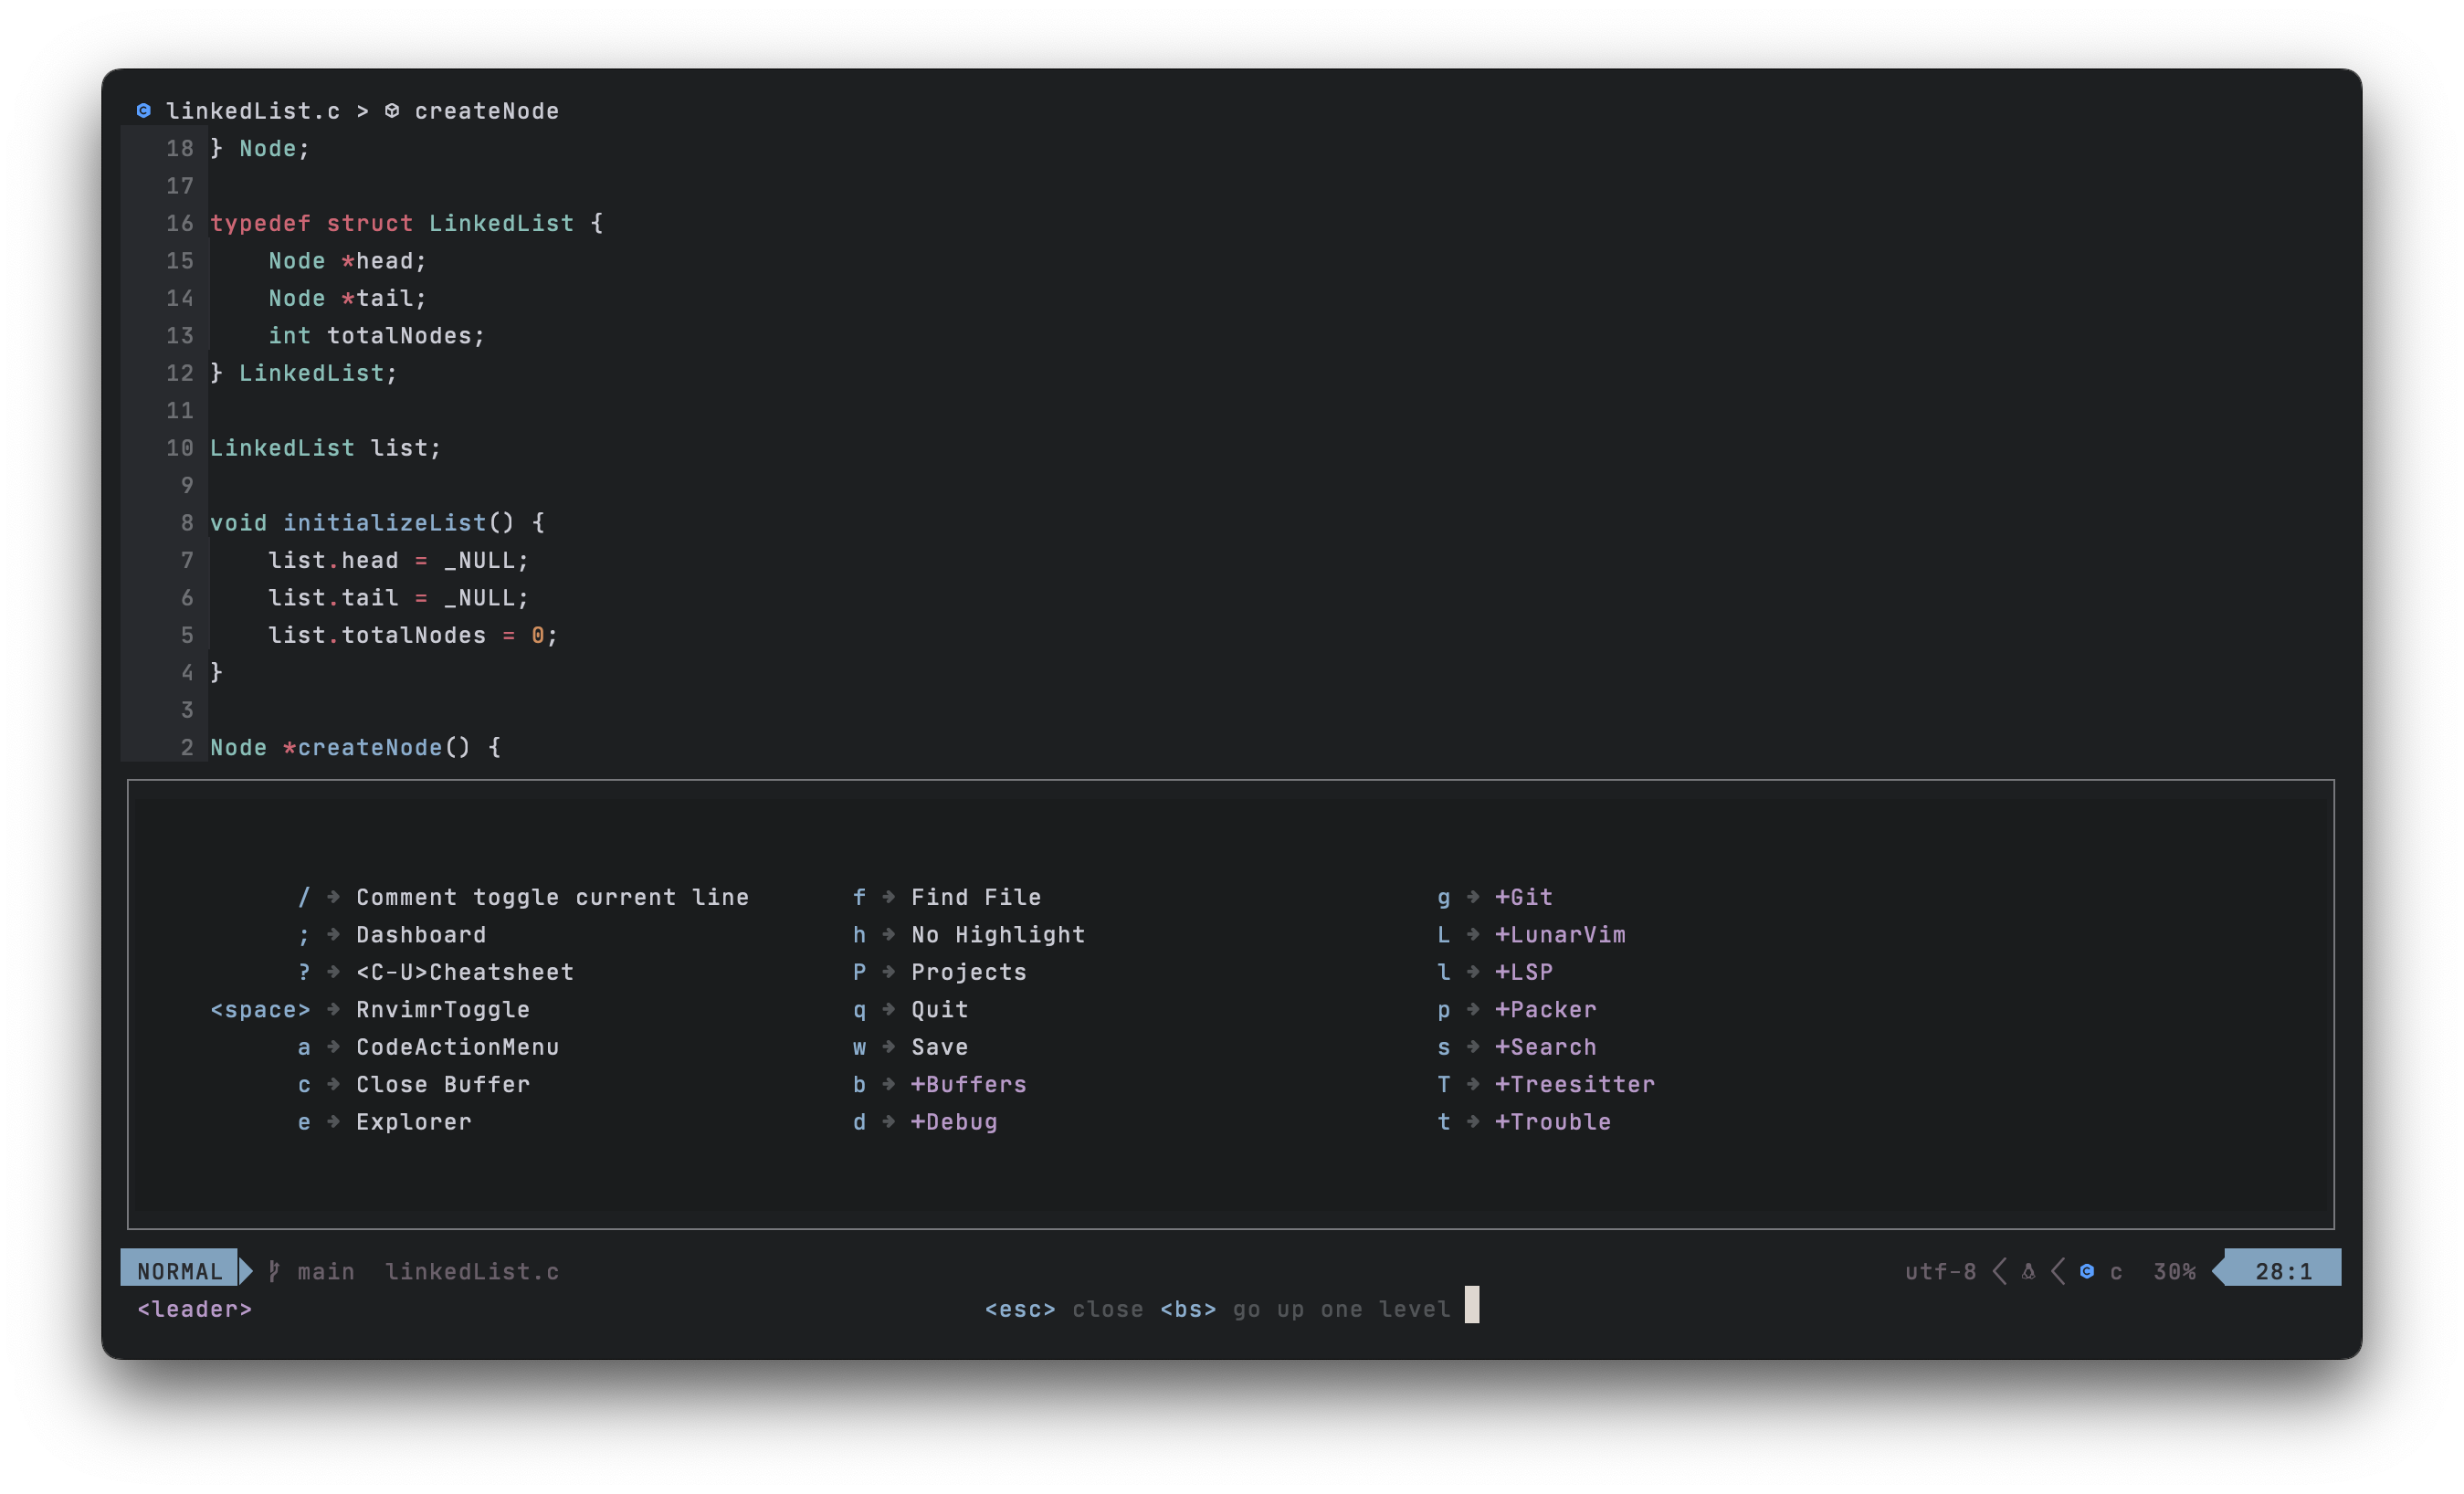Click the <bs> go up one level hint
This screenshot has height=1494, width=2464.
(1305, 1309)
